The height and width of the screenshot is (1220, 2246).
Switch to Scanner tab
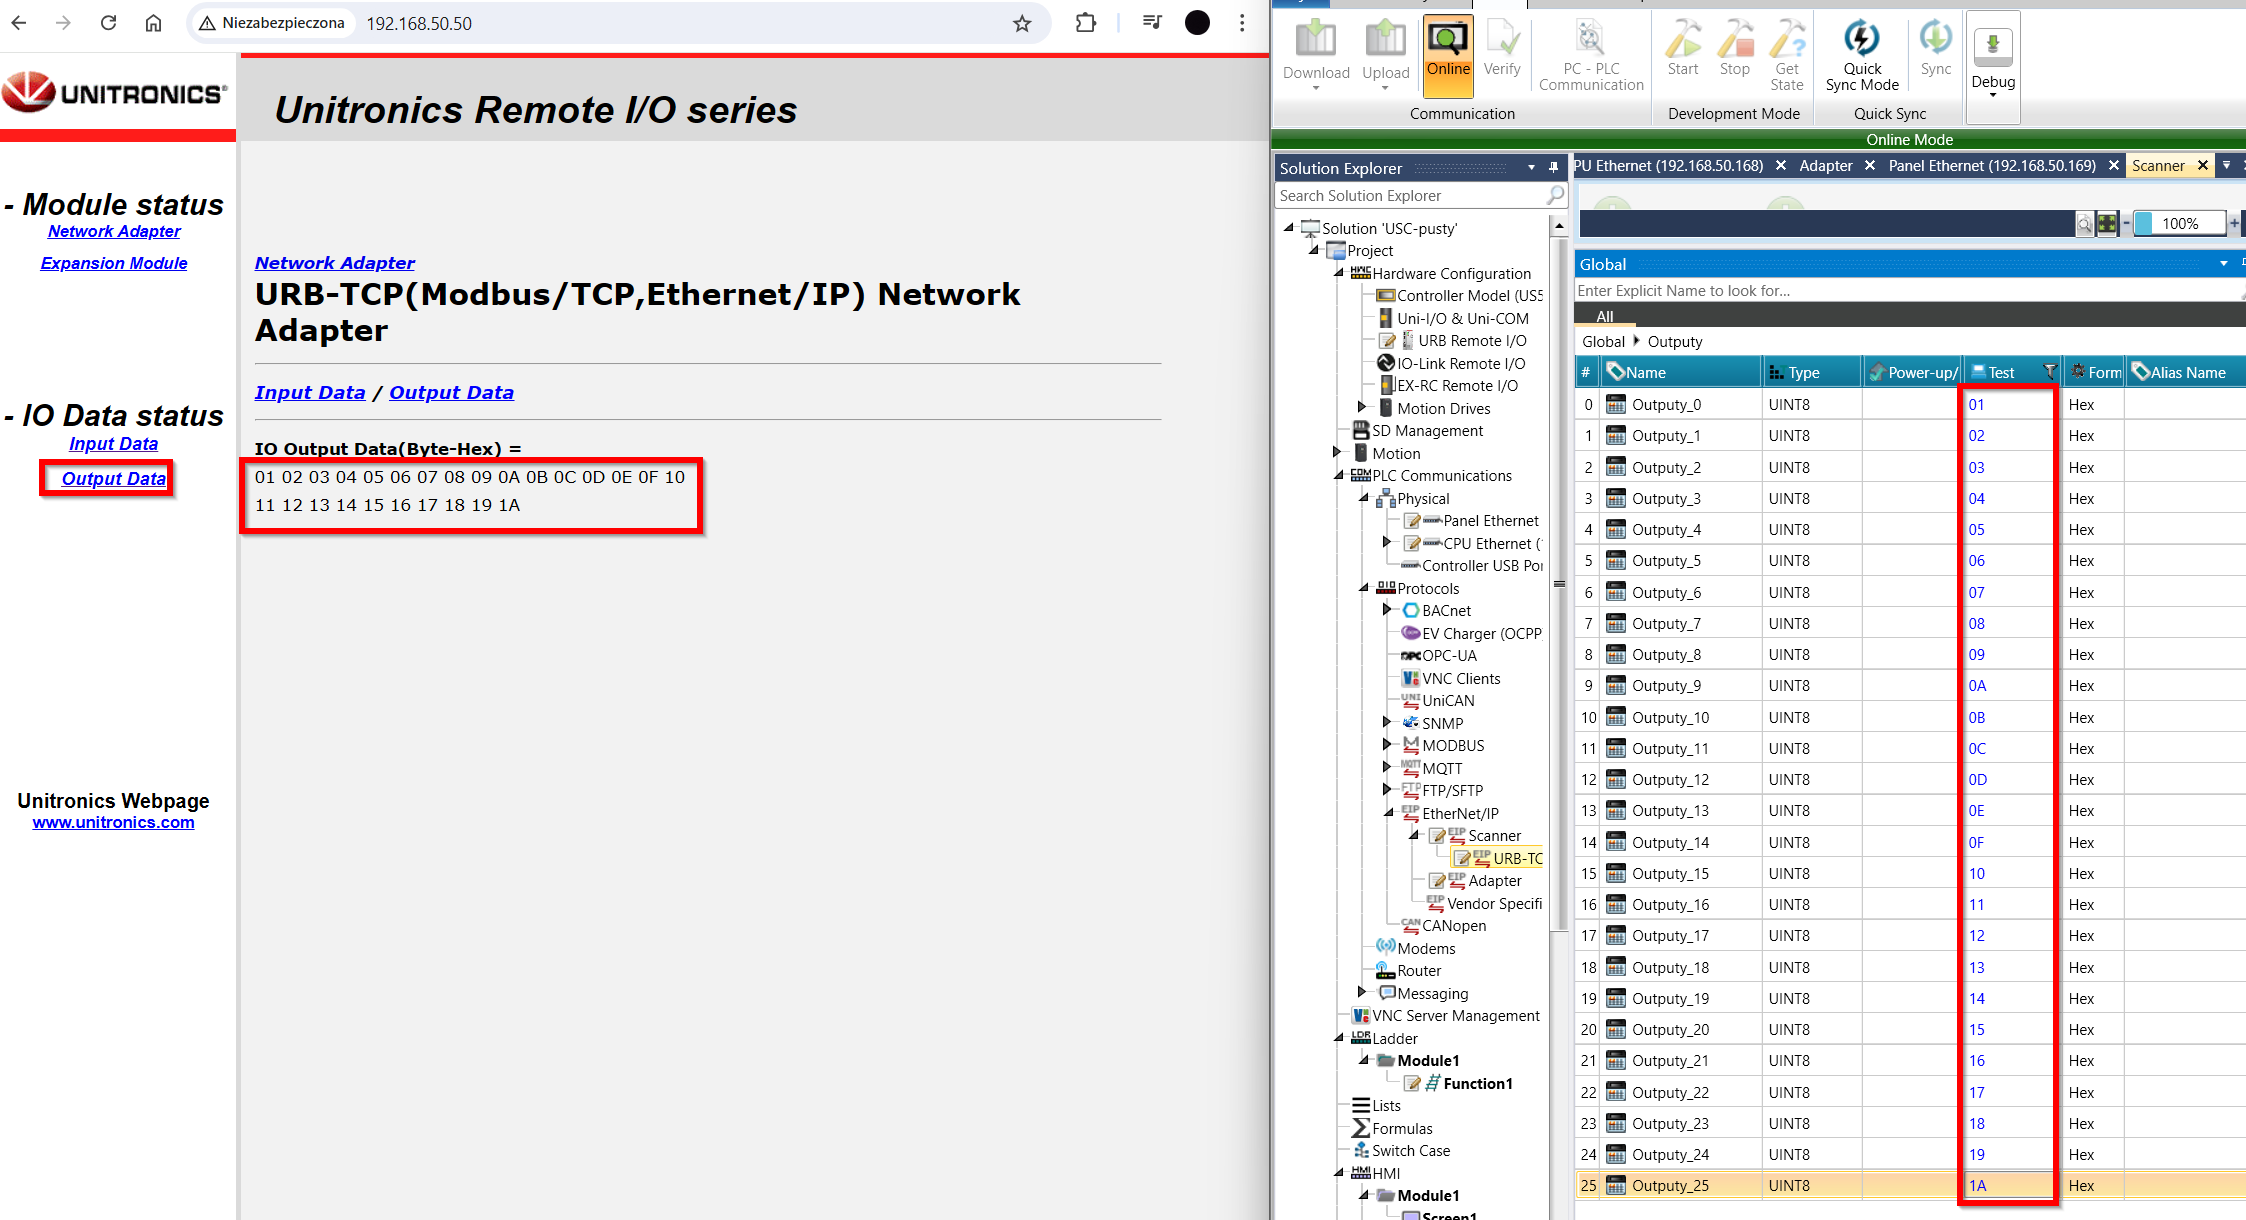tap(2158, 166)
